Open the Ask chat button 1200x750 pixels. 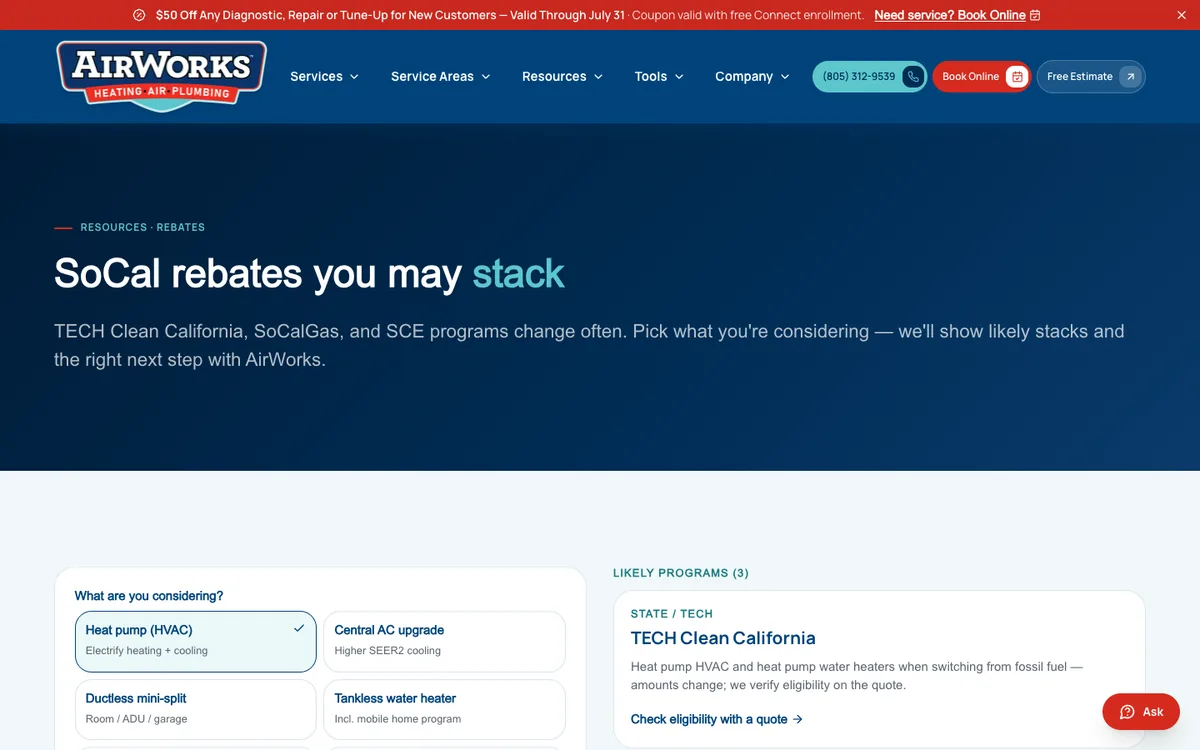(1141, 712)
